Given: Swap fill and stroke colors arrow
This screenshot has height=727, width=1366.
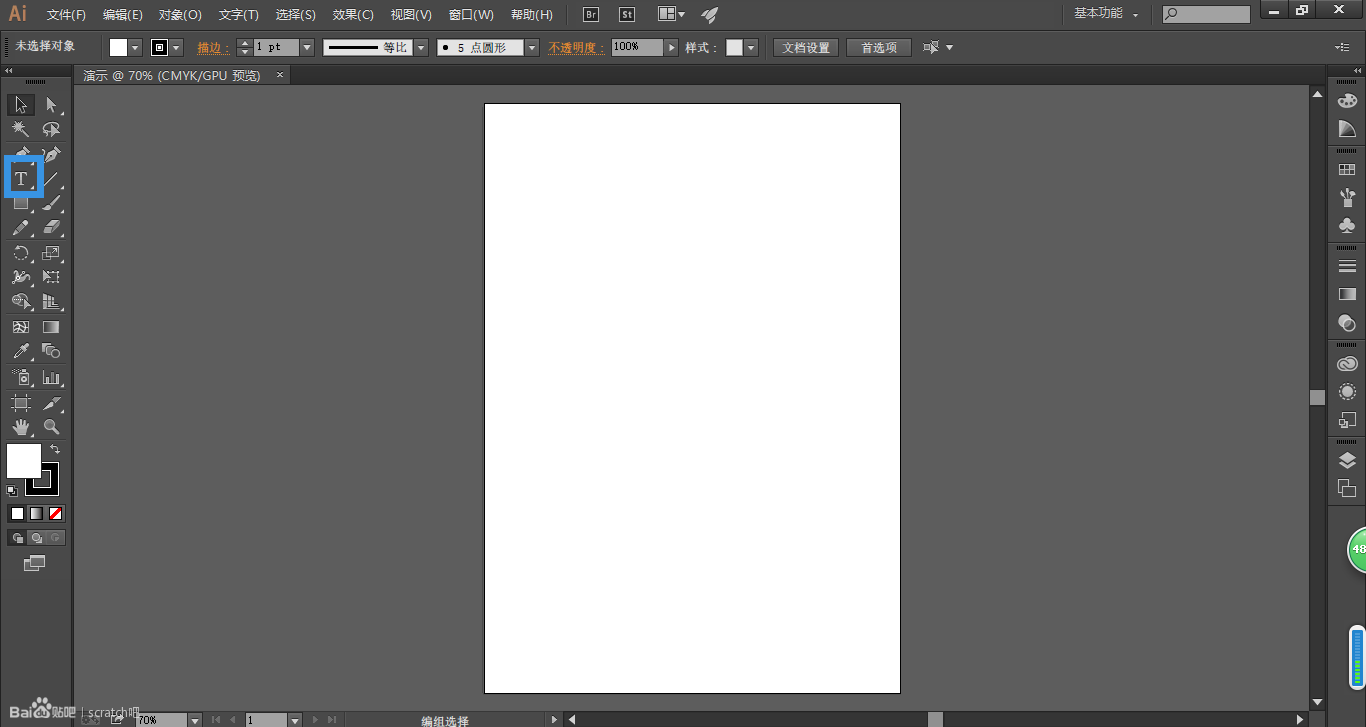Looking at the screenshot, I should [x=55, y=450].
